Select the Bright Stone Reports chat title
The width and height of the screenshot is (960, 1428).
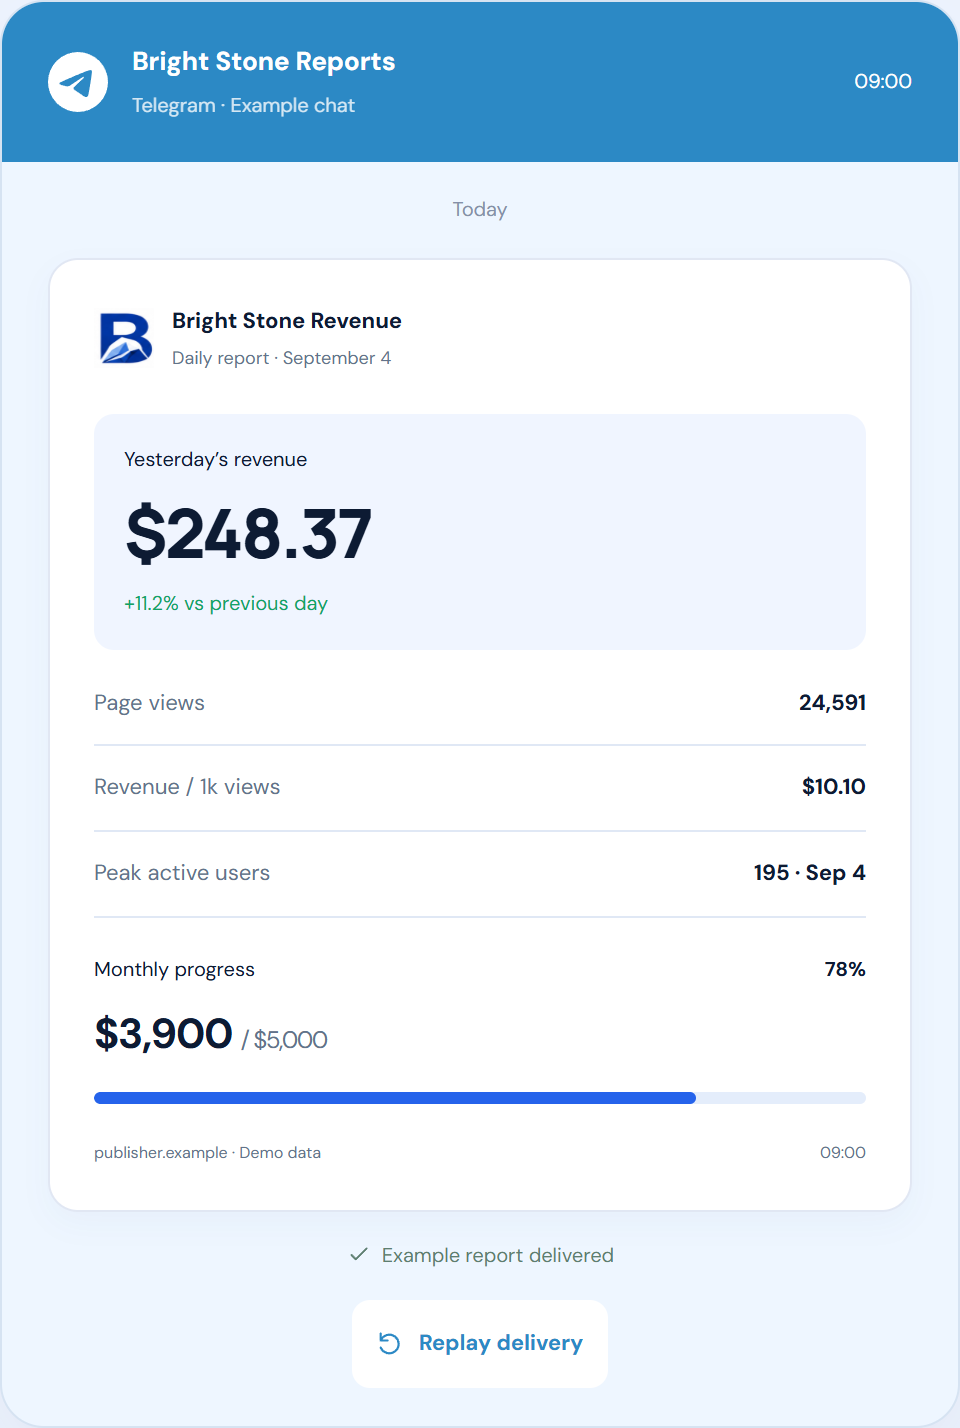[264, 62]
